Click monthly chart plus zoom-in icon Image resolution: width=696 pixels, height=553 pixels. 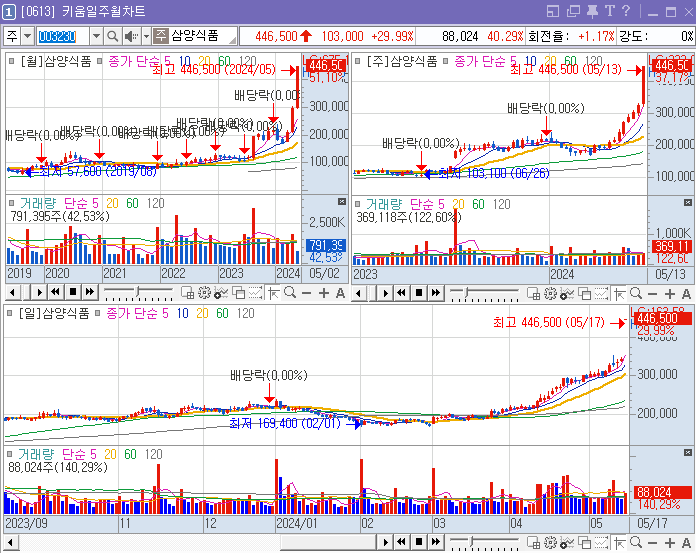[x=324, y=293]
